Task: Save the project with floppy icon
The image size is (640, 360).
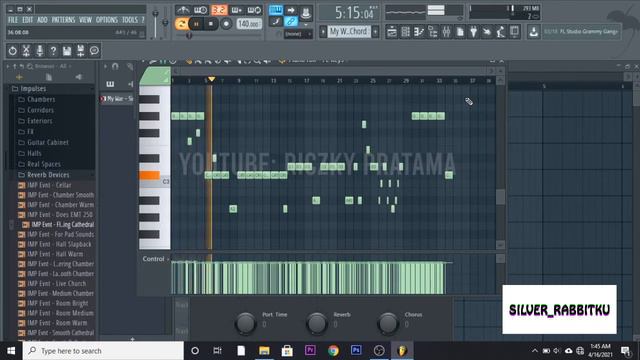Action: 67,51
